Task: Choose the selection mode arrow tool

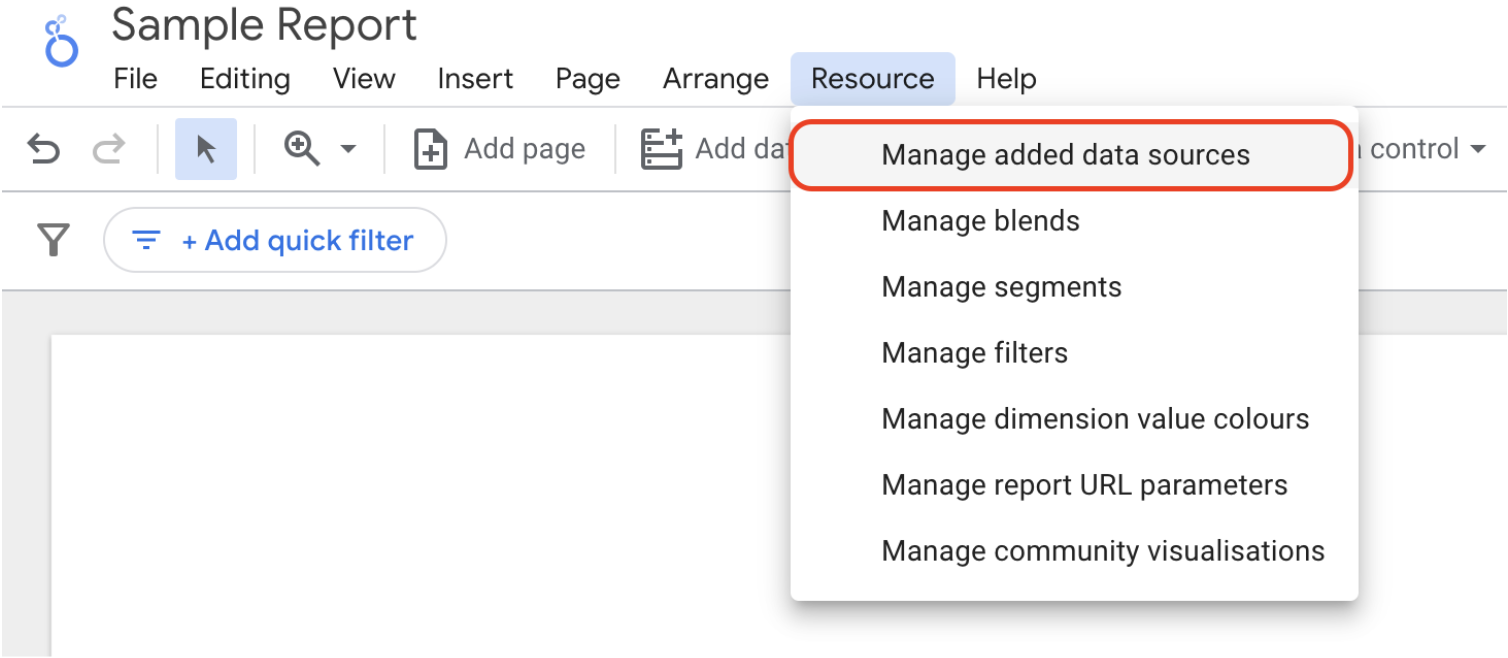Action: [x=206, y=149]
